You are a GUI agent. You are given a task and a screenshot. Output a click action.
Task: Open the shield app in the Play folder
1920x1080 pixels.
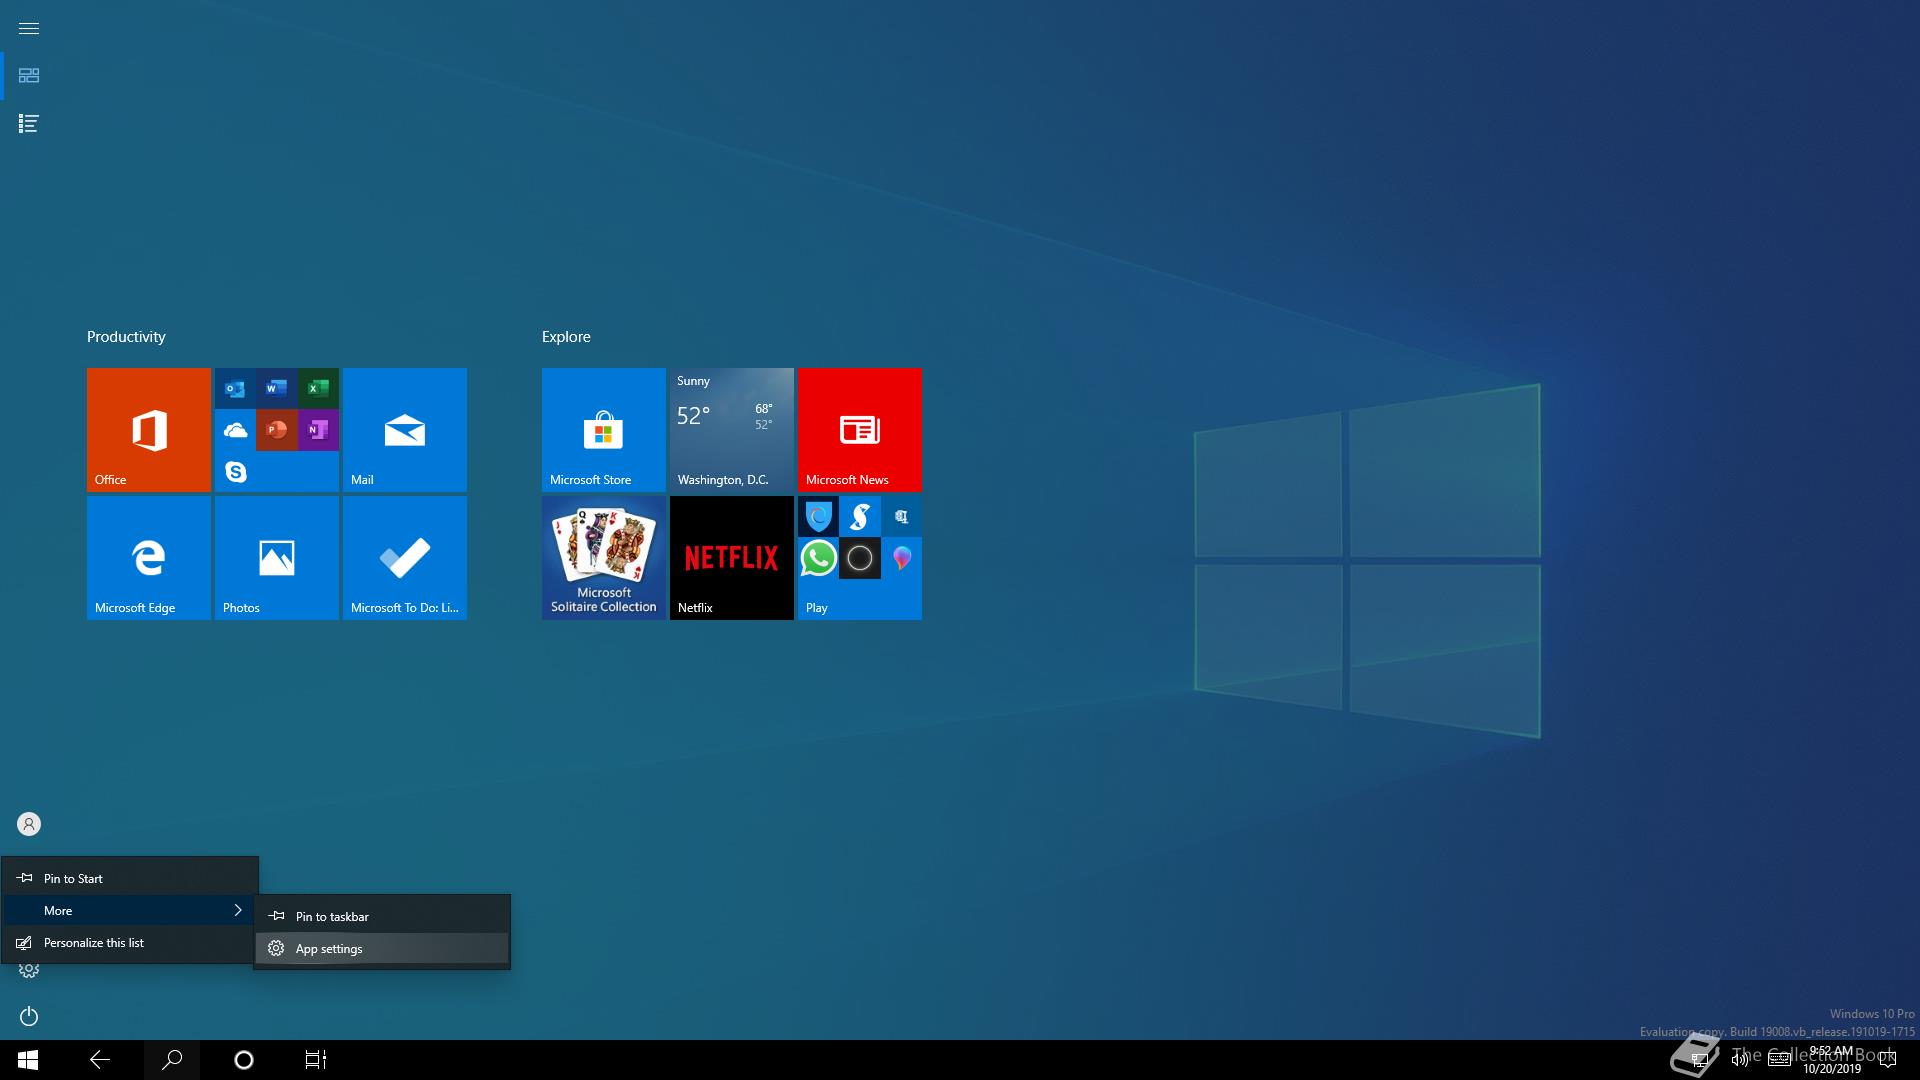(x=818, y=516)
